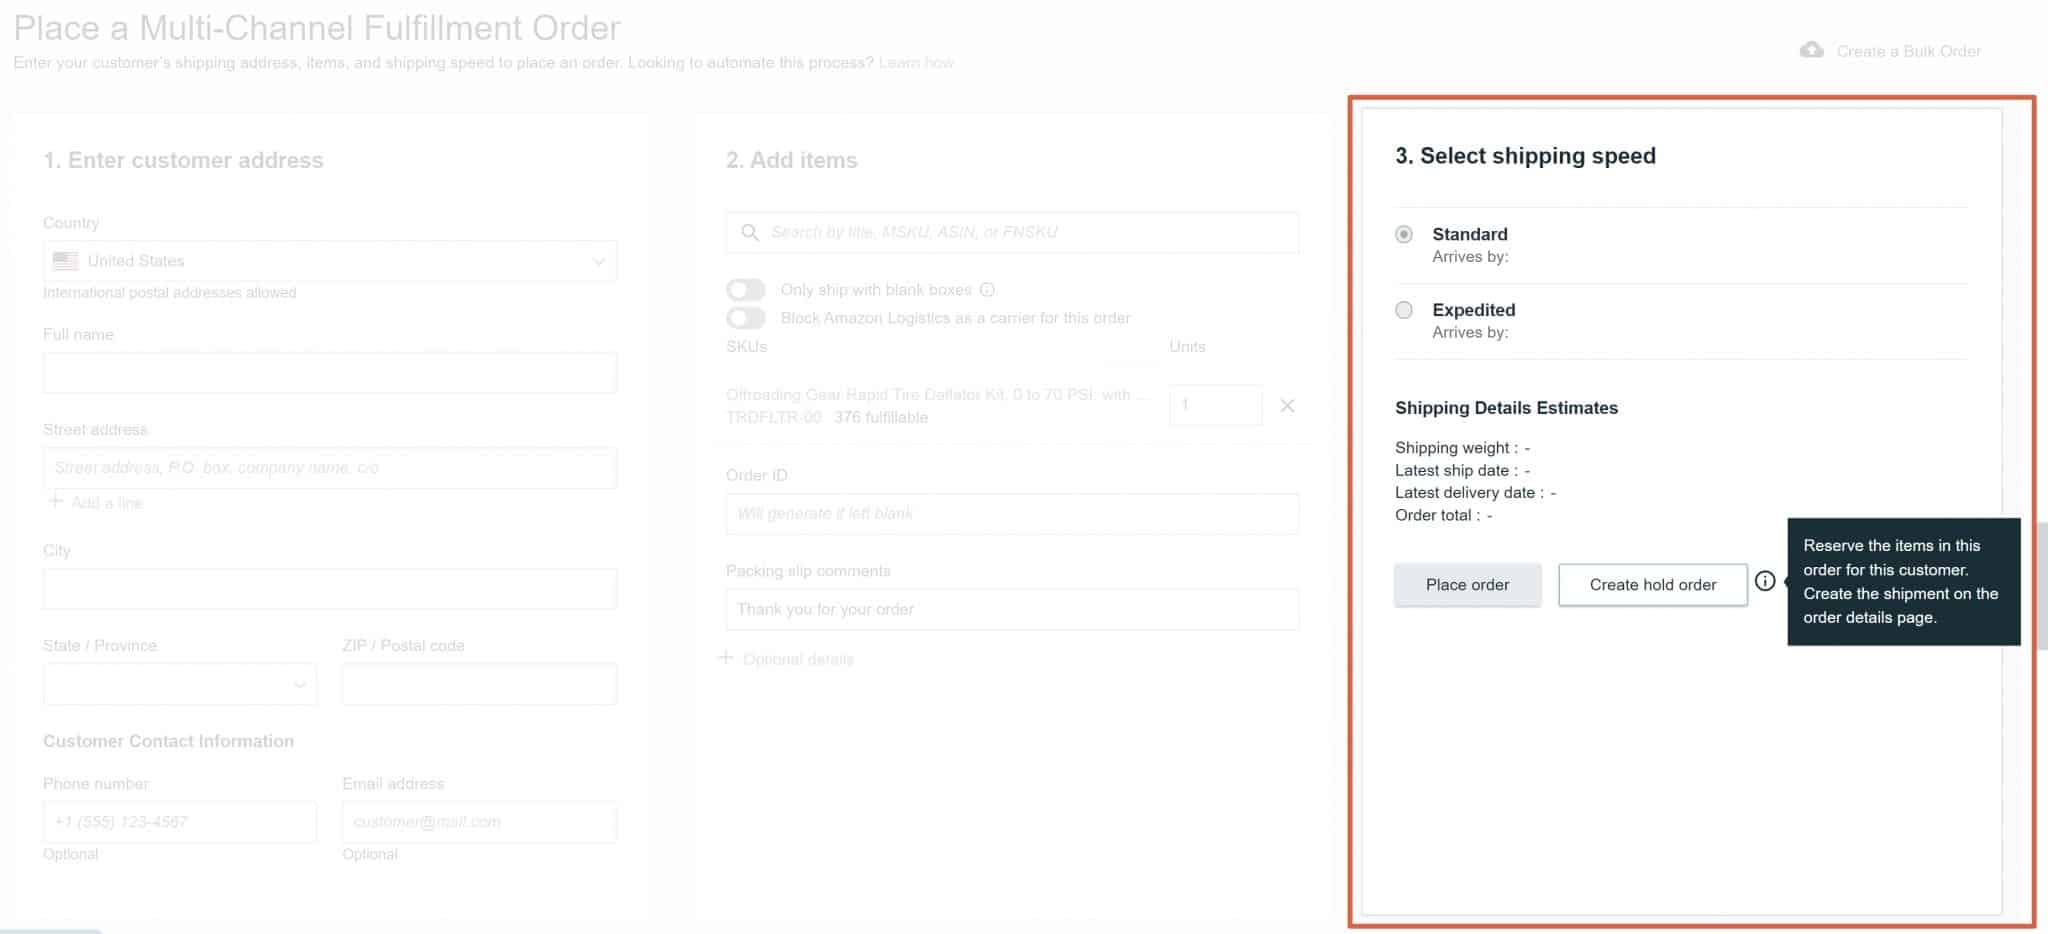Click the Offroading Gear Rapid Tire Deflator item text
2048x934 pixels.
937,395
